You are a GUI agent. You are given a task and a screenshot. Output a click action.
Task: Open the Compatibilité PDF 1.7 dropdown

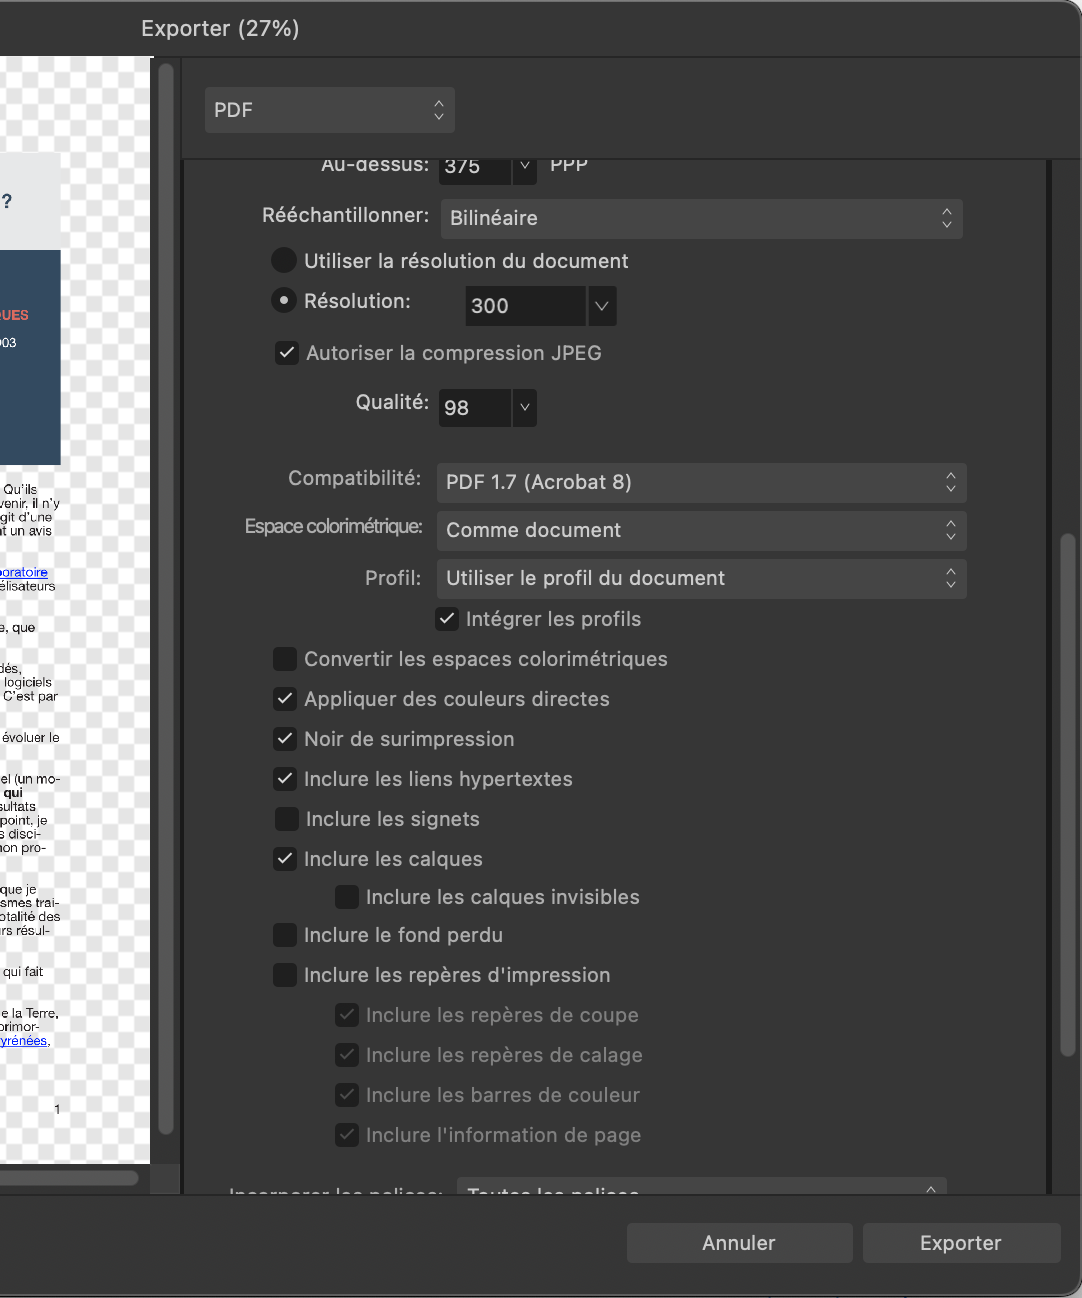(x=701, y=482)
